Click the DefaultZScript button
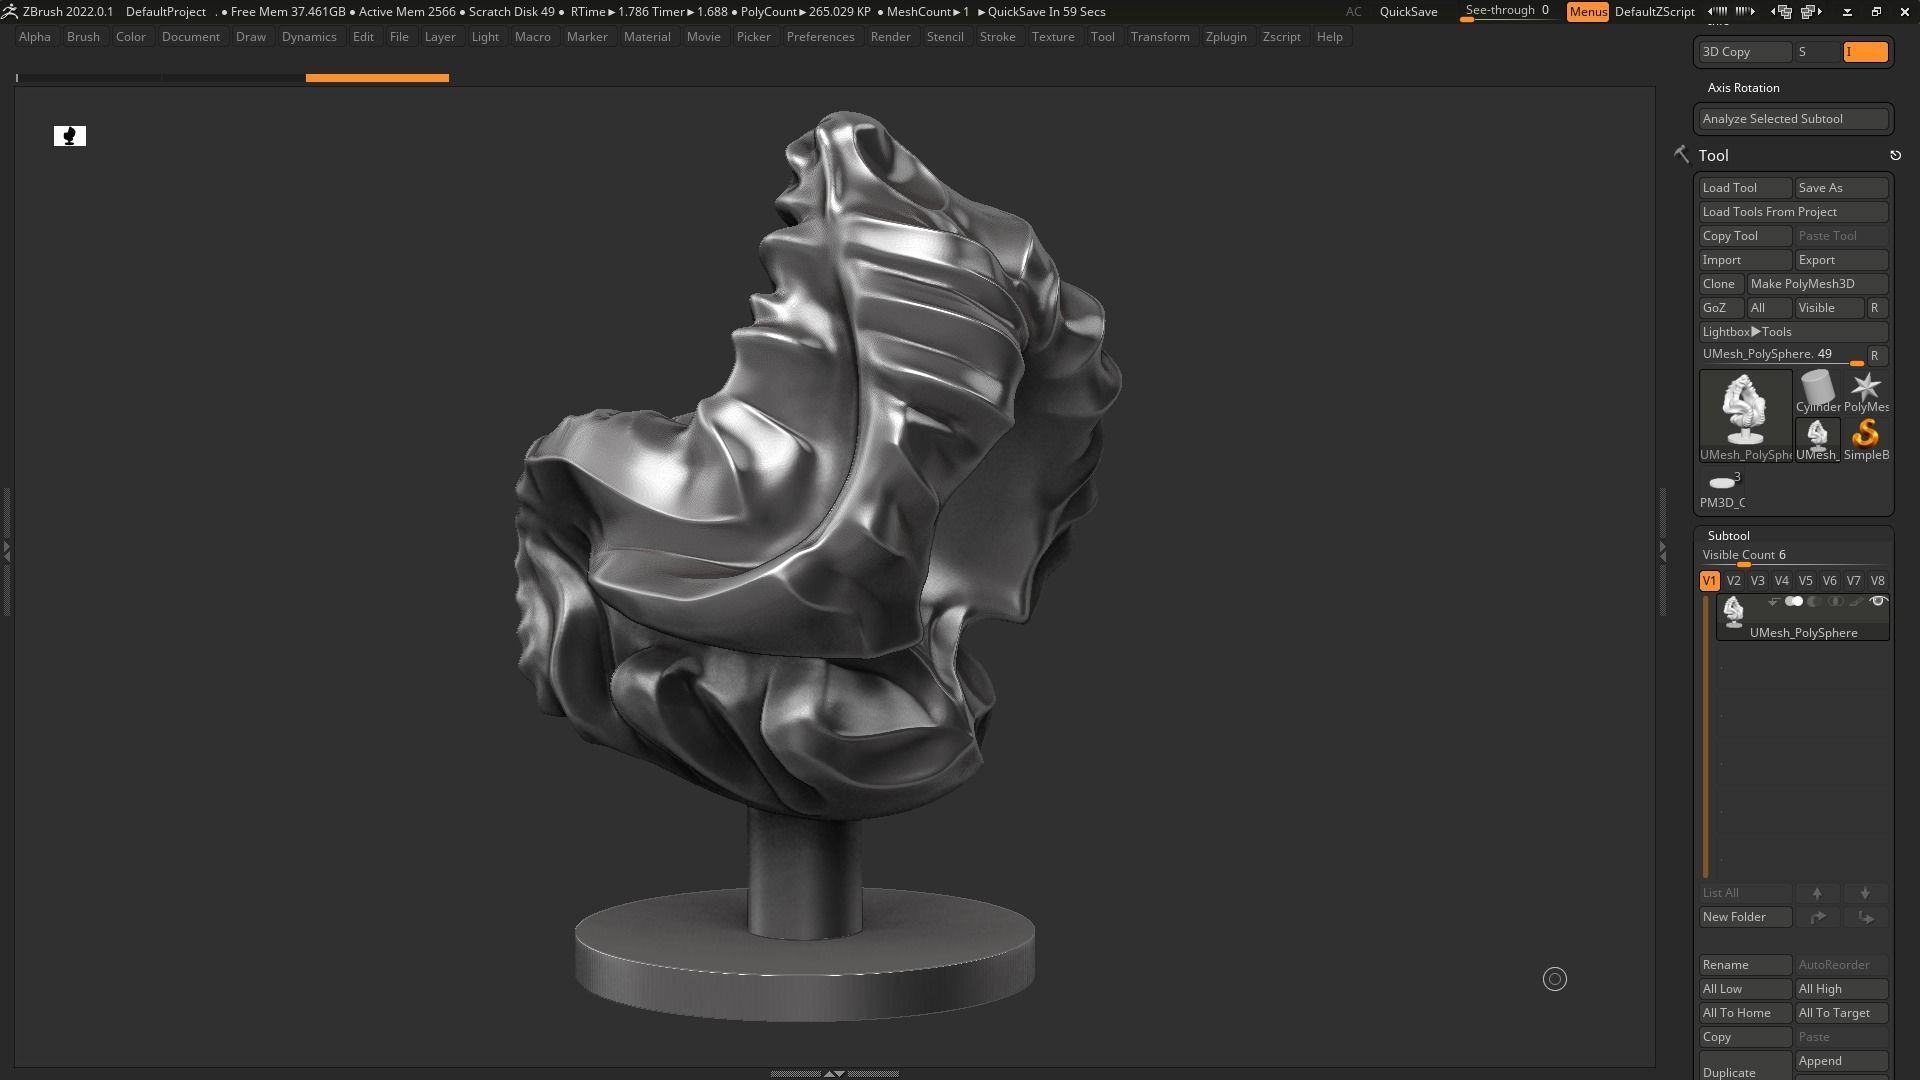The width and height of the screenshot is (1920, 1080). click(1654, 12)
